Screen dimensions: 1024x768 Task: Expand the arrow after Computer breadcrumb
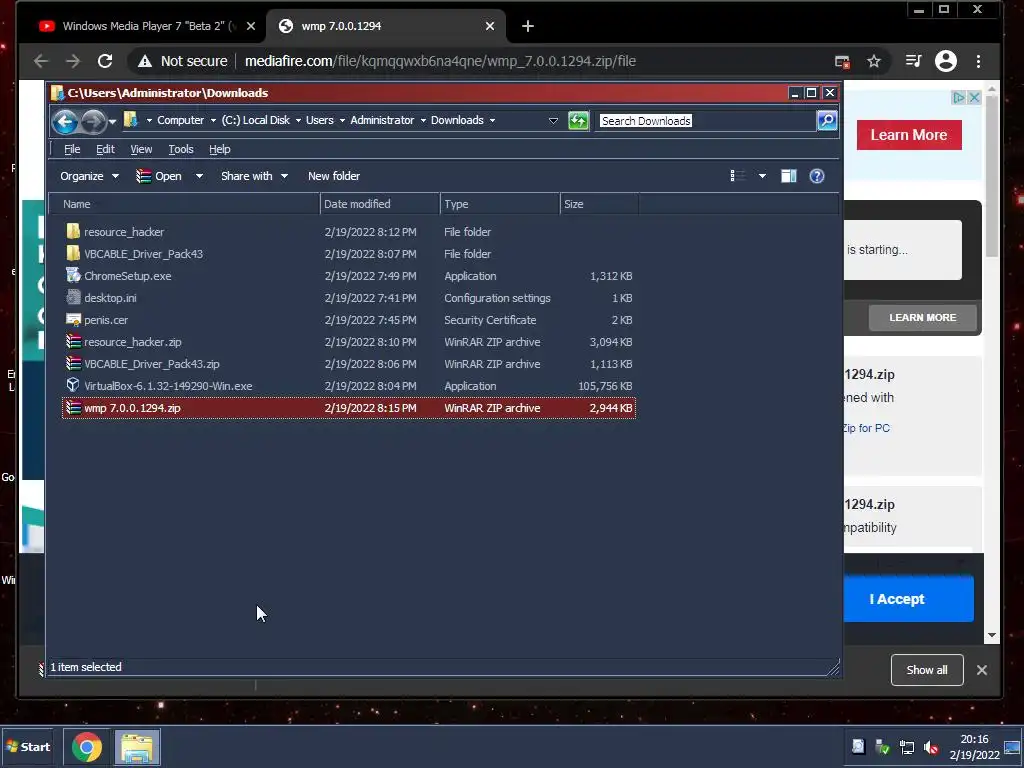(x=213, y=120)
